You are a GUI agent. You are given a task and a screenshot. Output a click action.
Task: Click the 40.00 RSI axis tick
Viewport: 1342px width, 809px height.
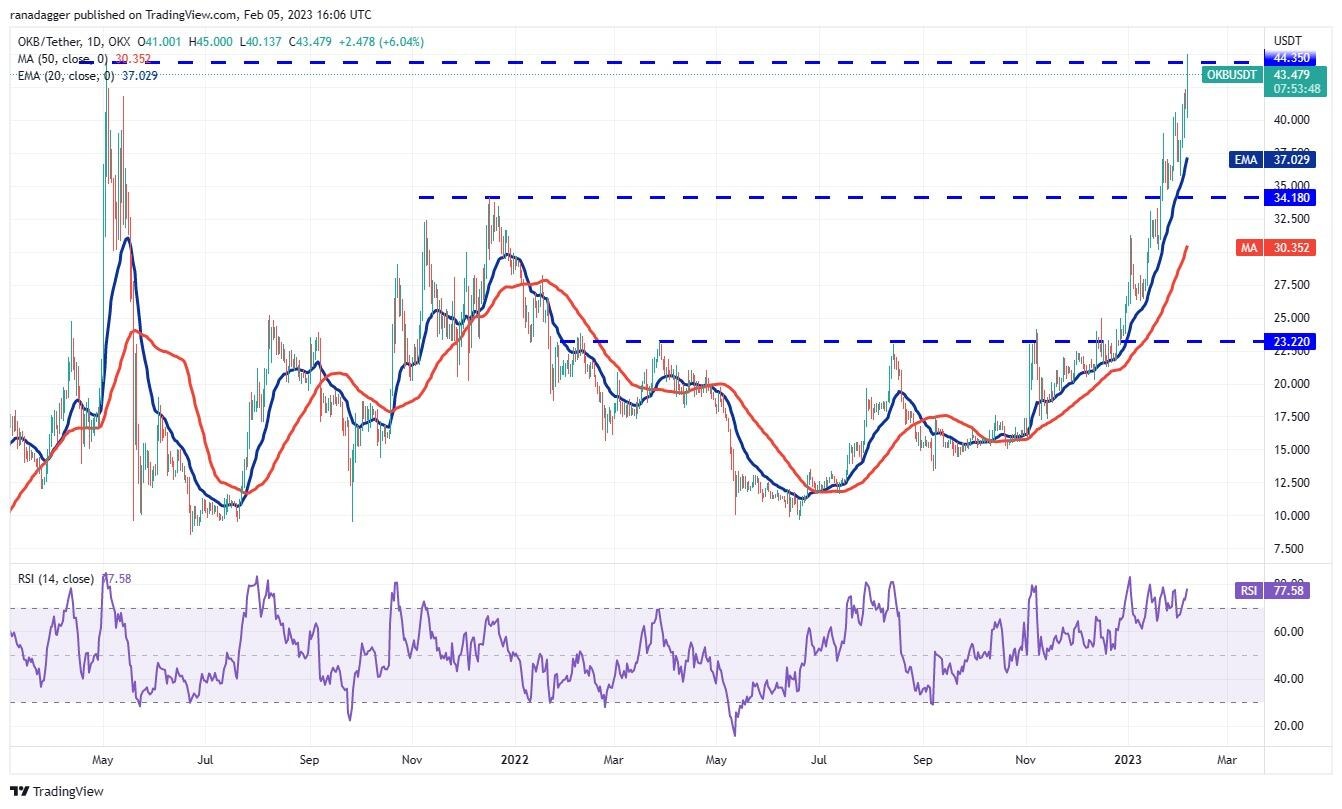pos(1288,679)
